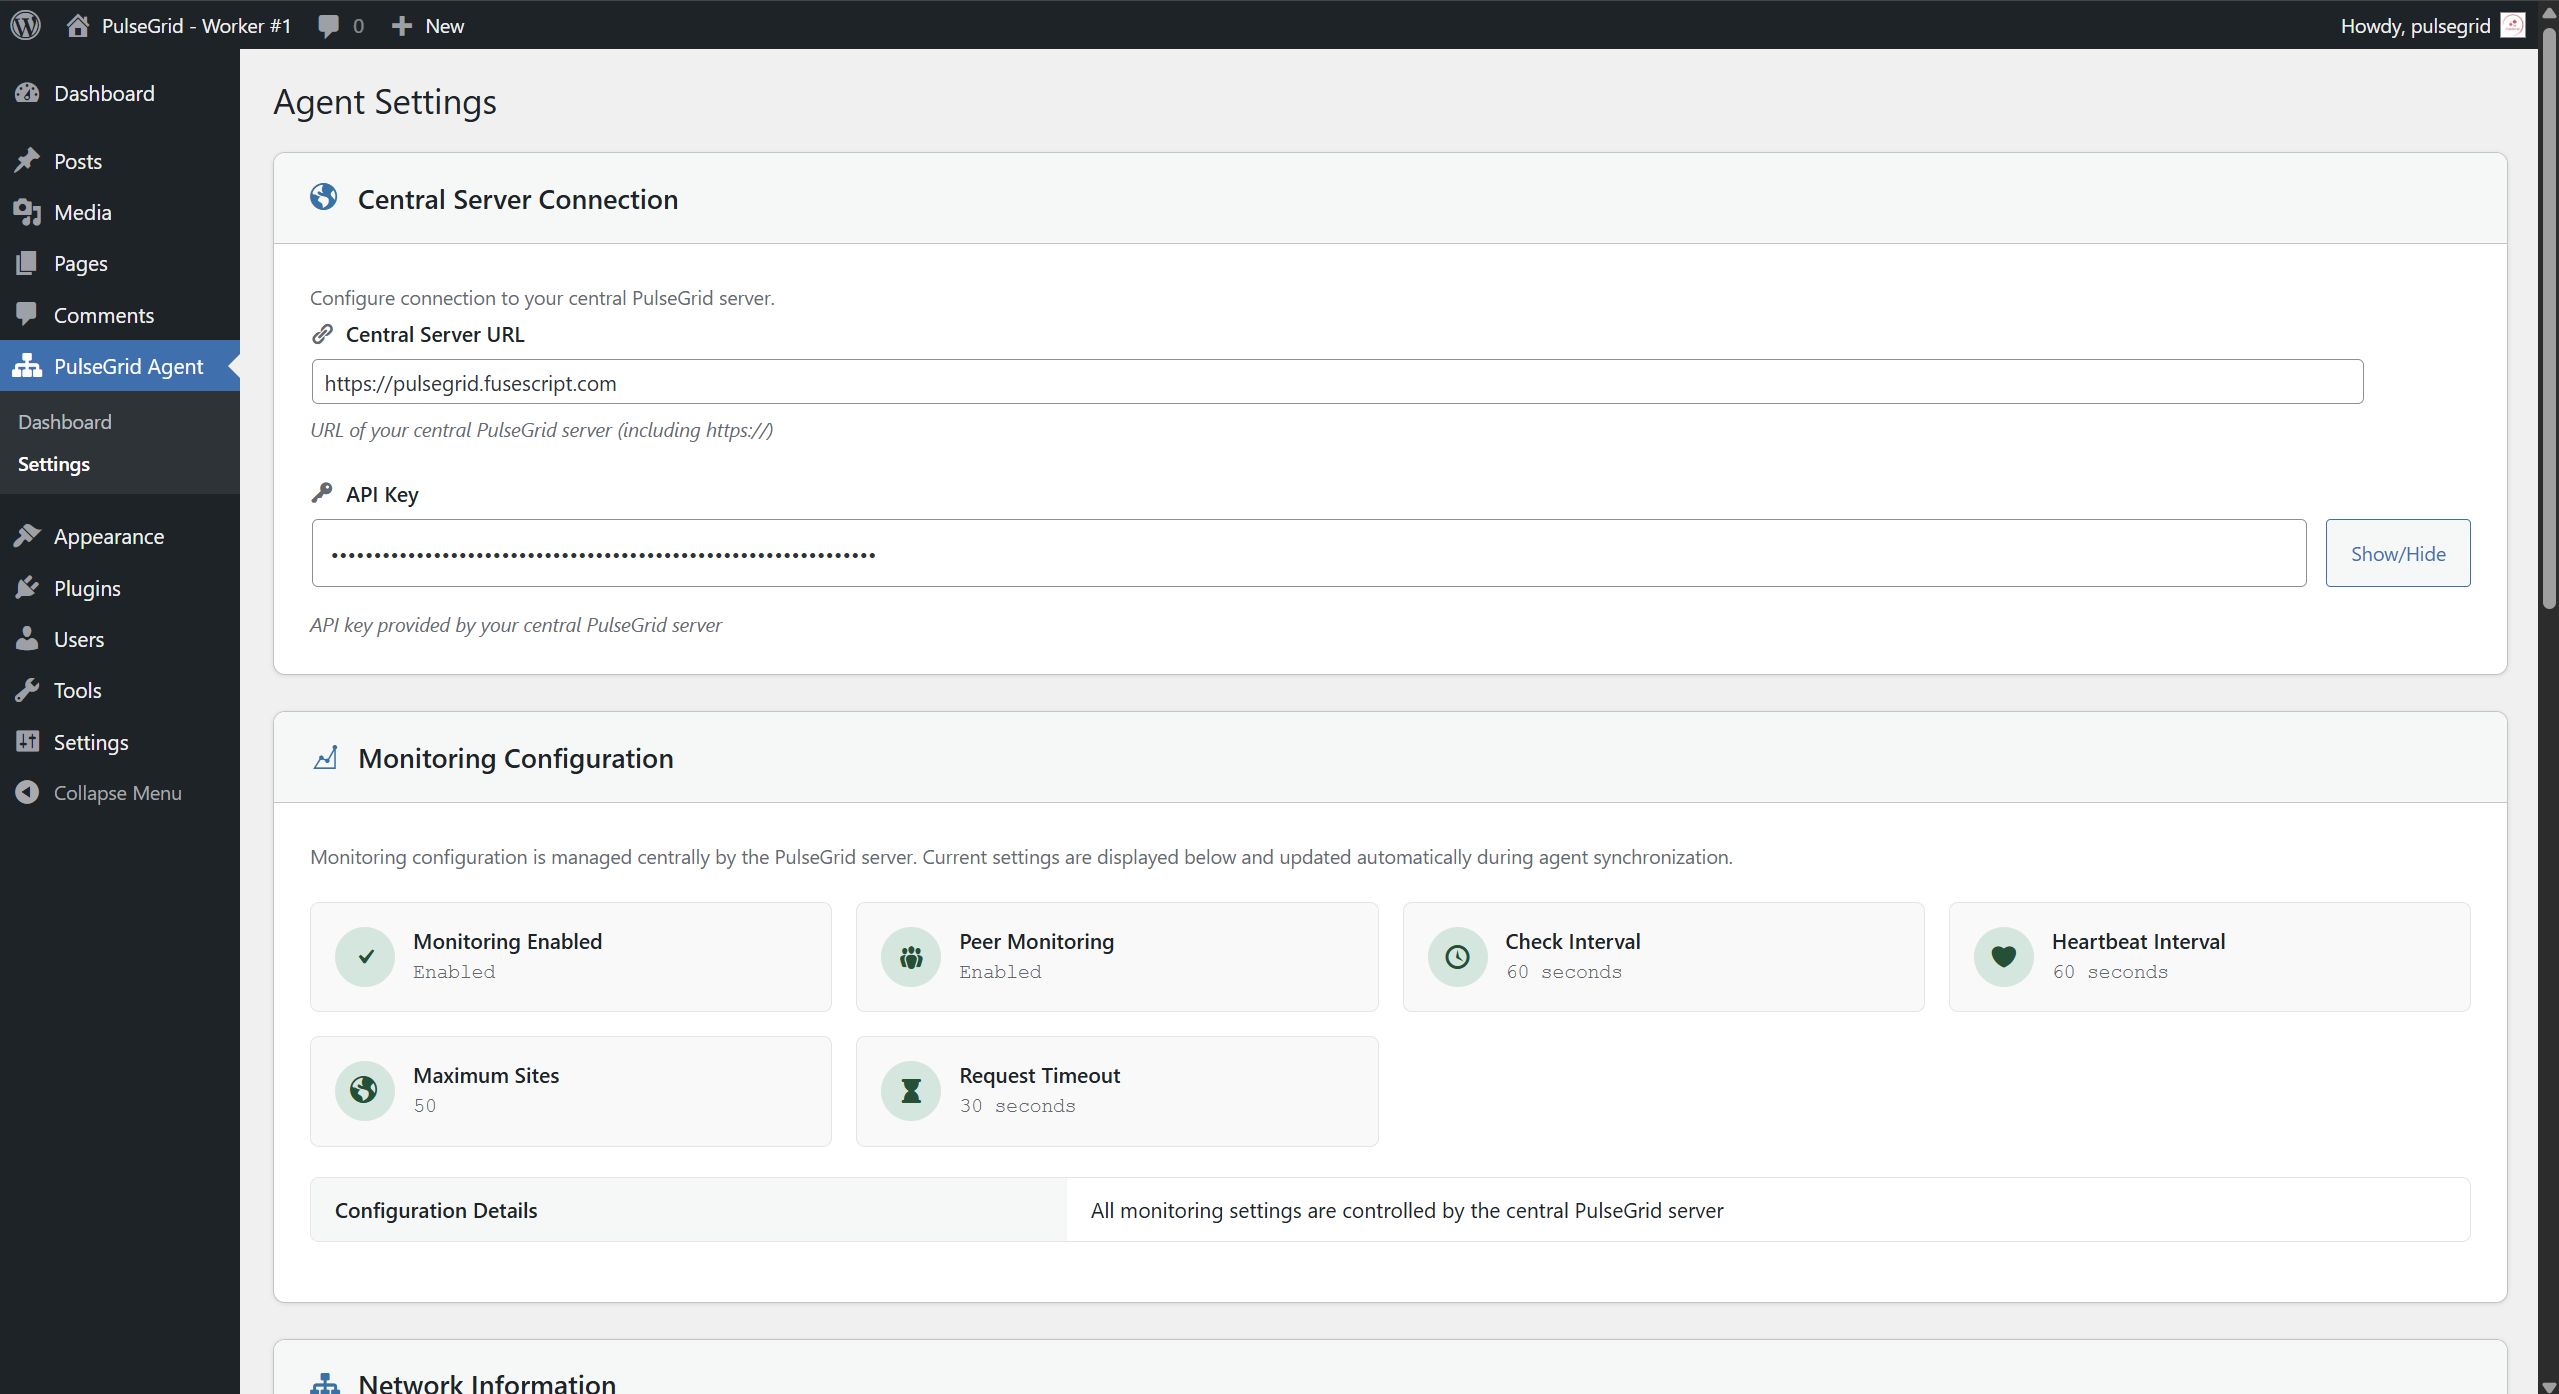Click the pulsegrid user avatar

[x=2512, y=25]
